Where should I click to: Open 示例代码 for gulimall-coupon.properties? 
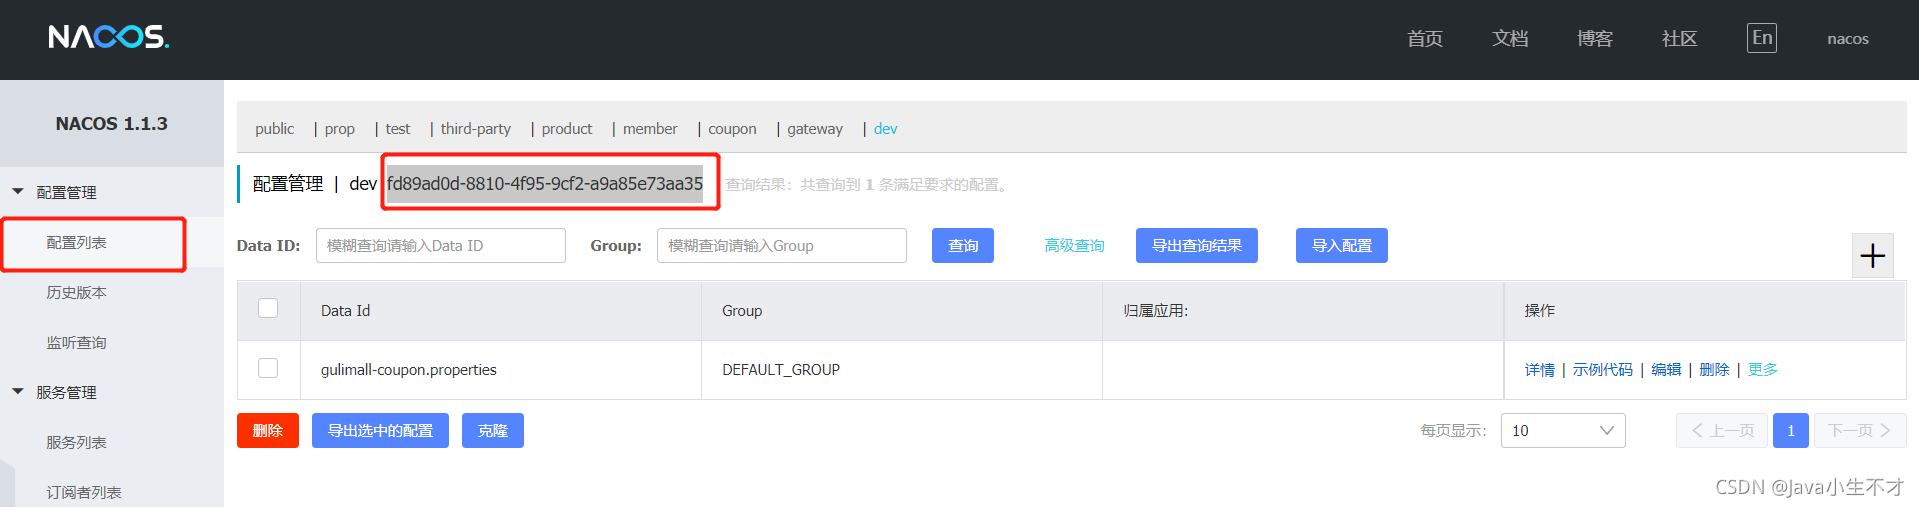click(1602, 369)
